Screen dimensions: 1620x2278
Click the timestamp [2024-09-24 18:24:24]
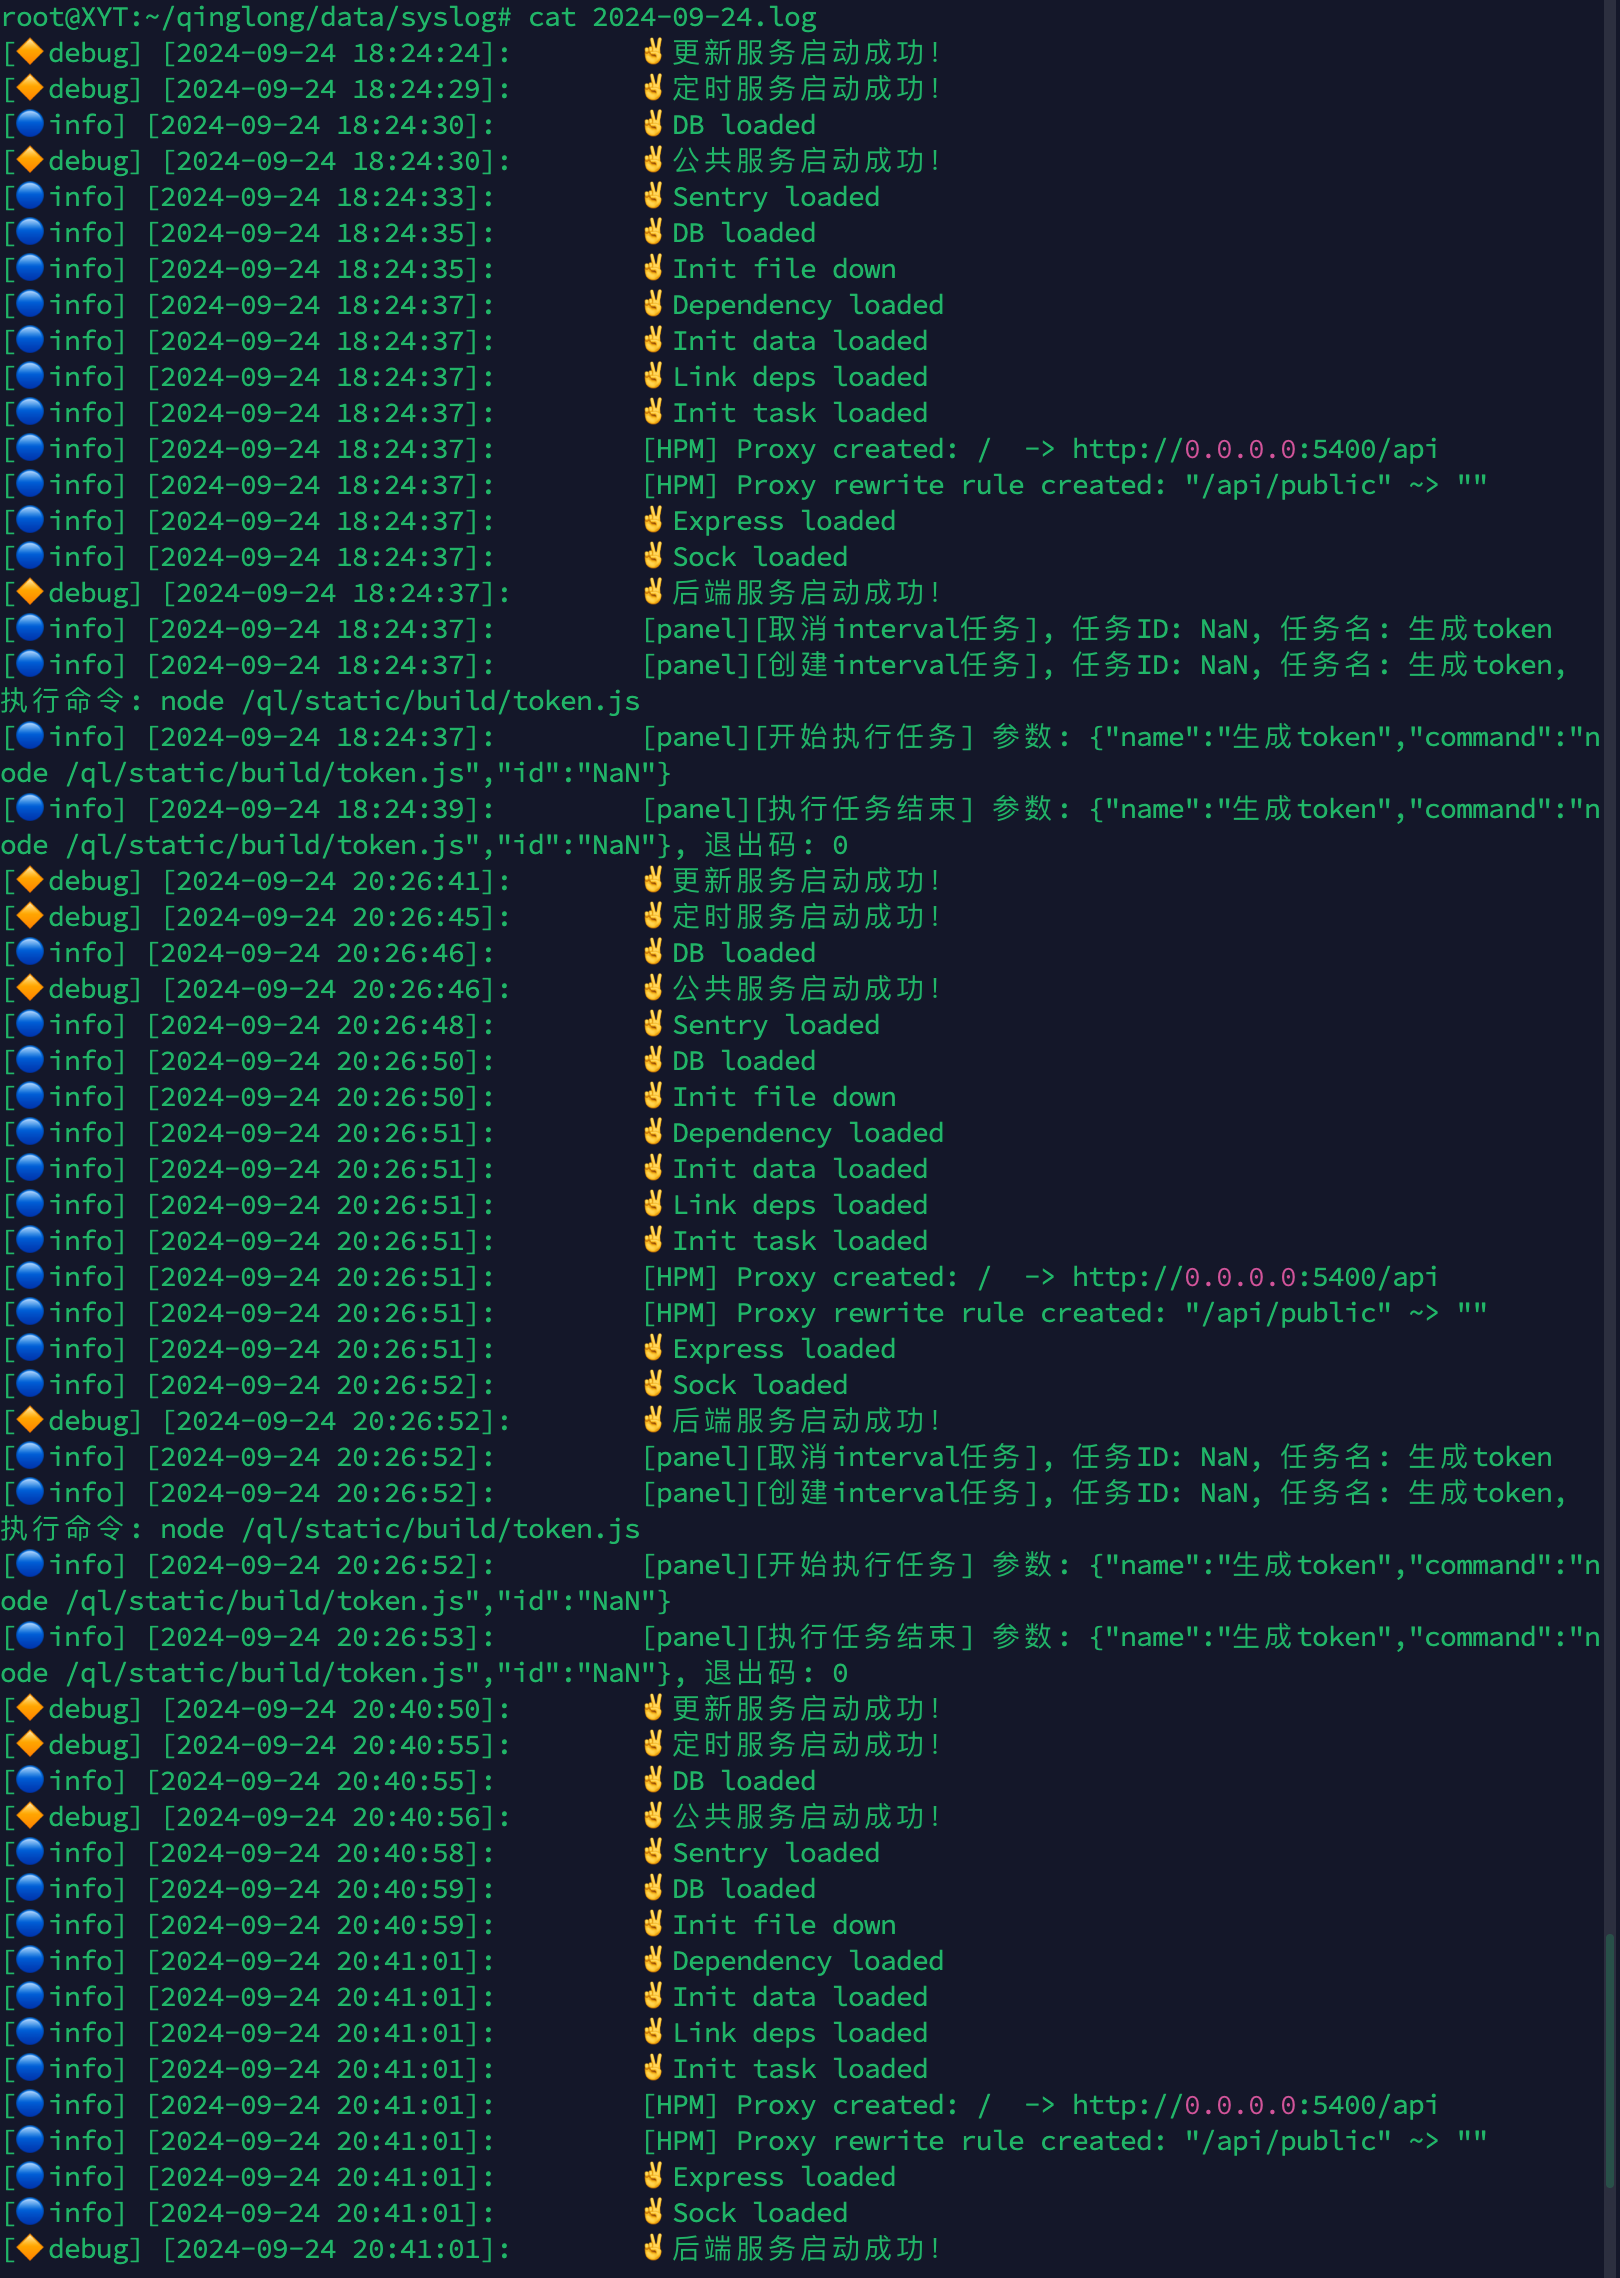[x=328, y=53]
